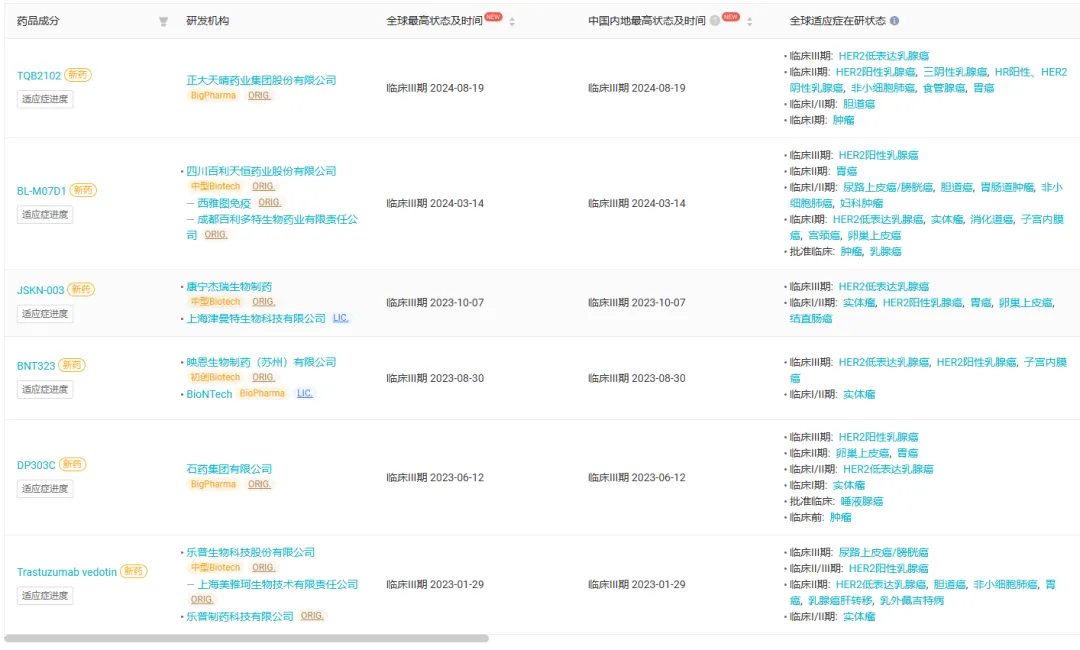Sort by 中国内地最高状态及时间 column arrows
The height and width of the screenshot is (650, 1080).
(750, 21)
